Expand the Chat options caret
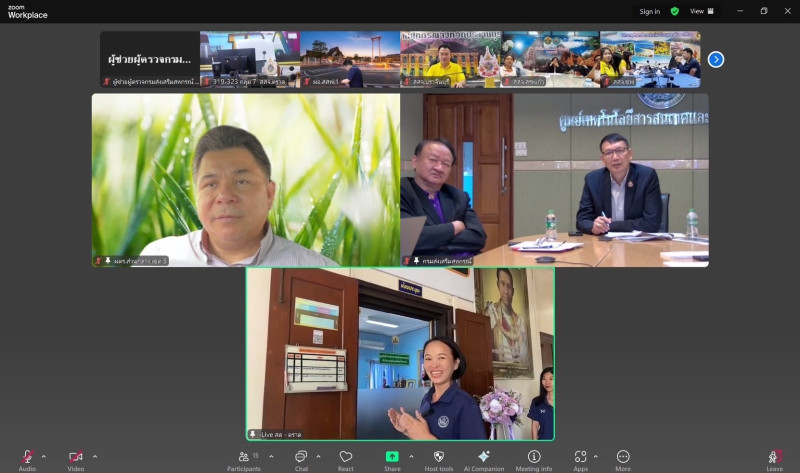Viewport: 800px width, 473px height. [318, 456]
